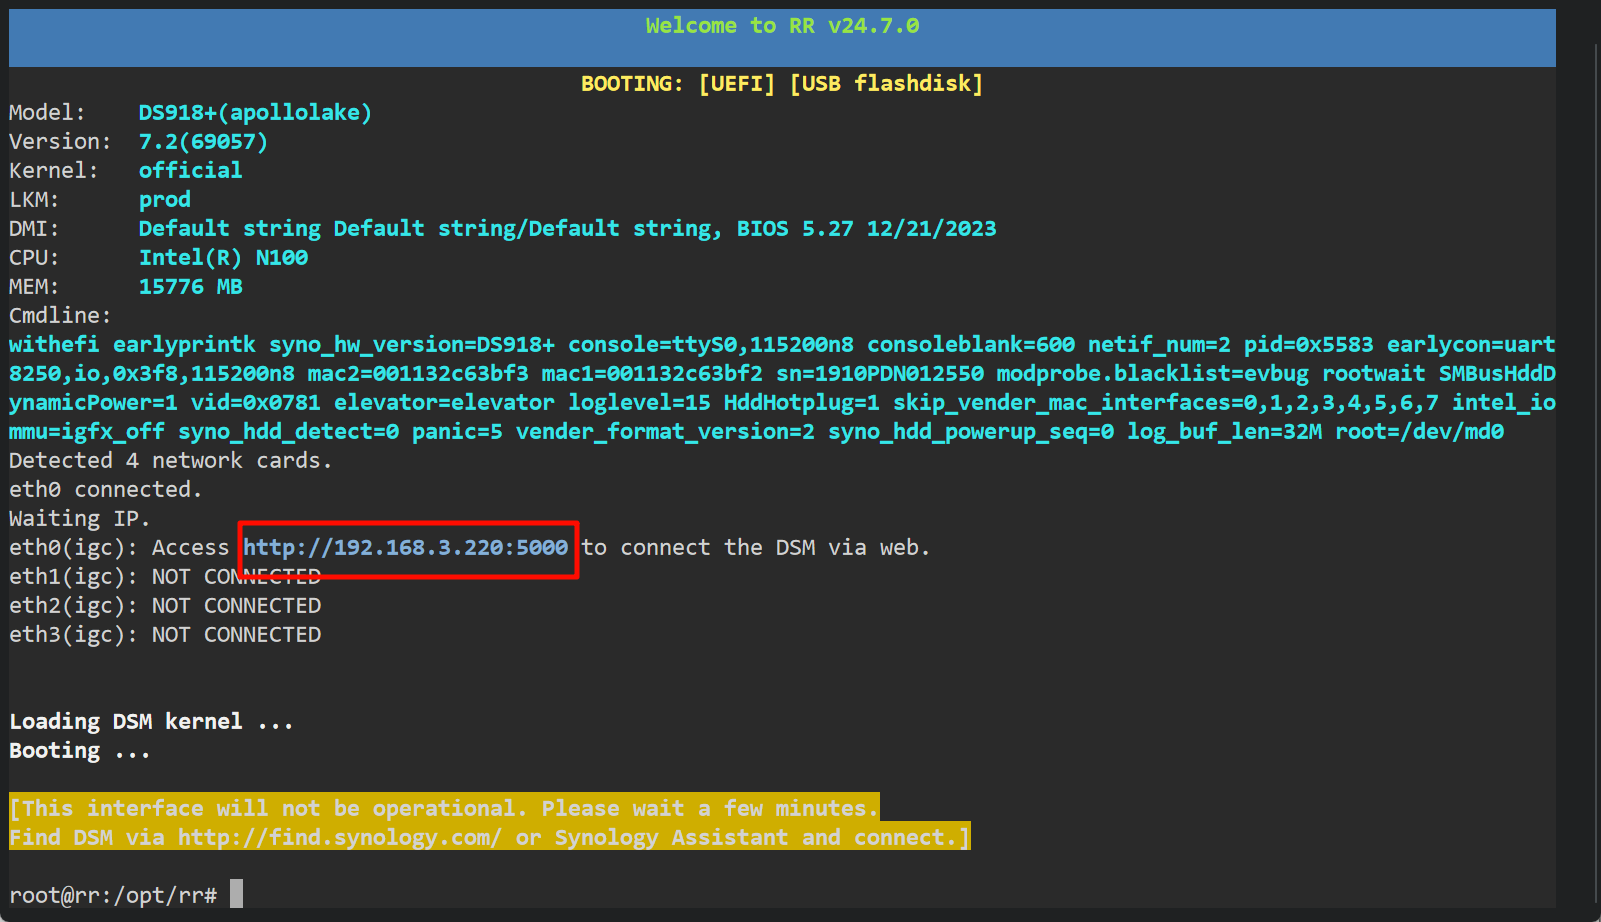Click the "eth0 connected." line

[105, 490]
